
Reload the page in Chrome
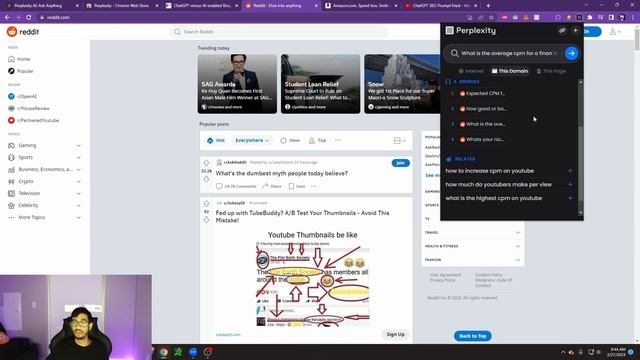[x=28, y=18]
